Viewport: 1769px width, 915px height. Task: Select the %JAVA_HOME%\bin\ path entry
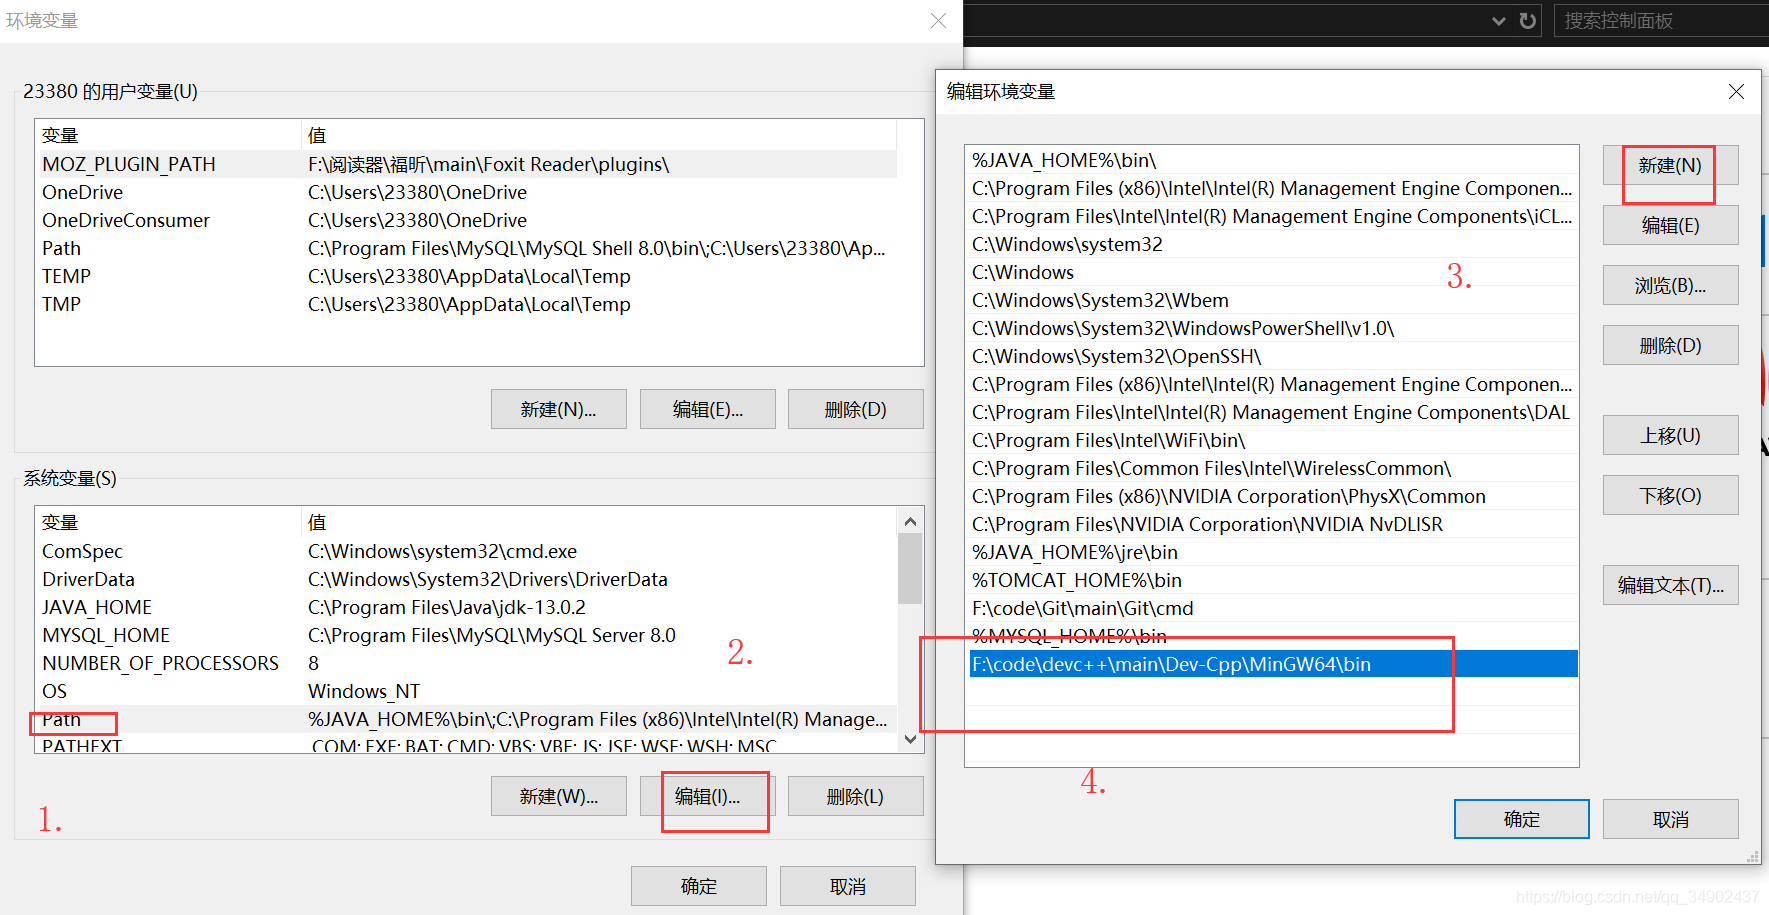(x=1272, y=160)
